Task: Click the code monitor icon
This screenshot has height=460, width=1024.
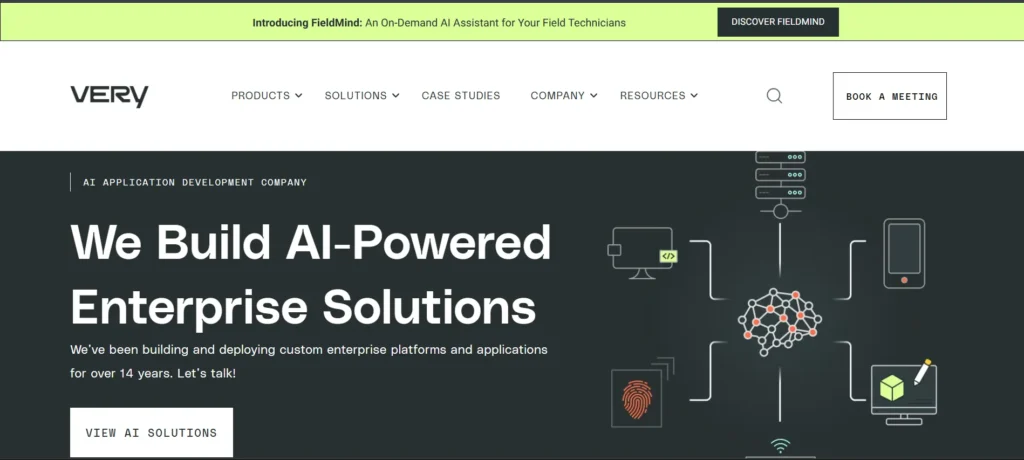Action: point(644,249)
